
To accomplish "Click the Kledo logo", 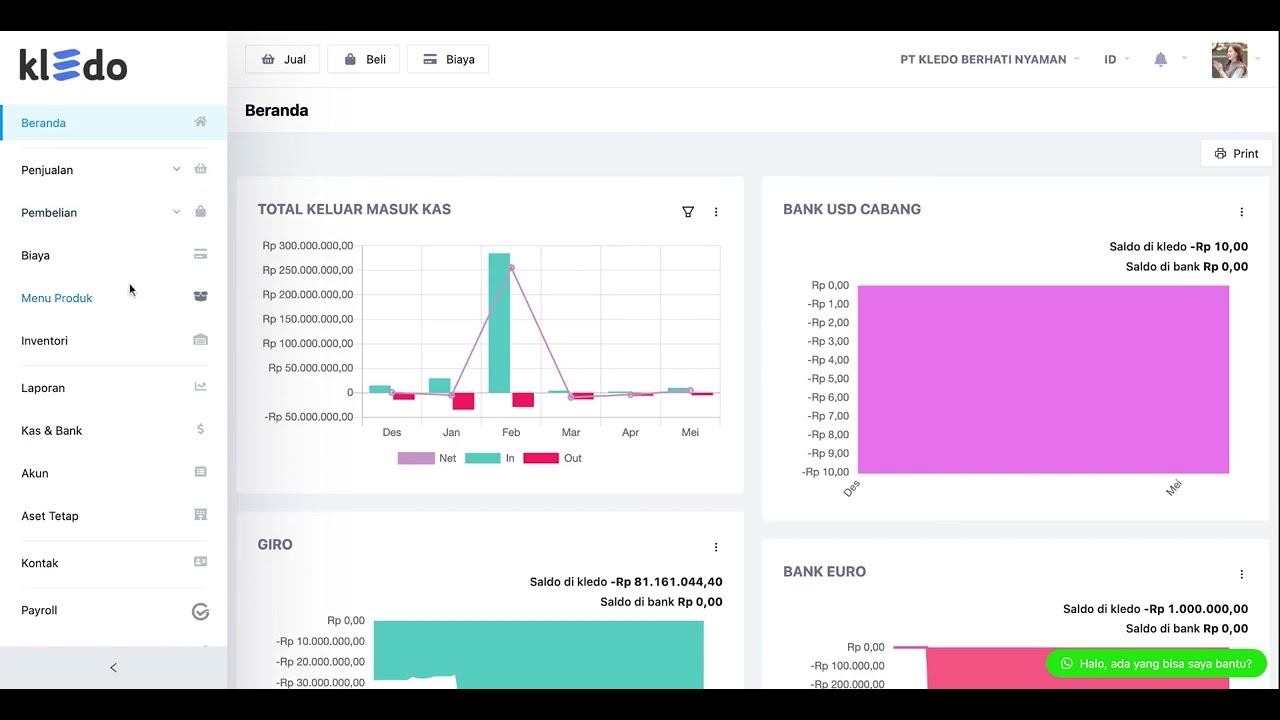I will tap(73, 66).
